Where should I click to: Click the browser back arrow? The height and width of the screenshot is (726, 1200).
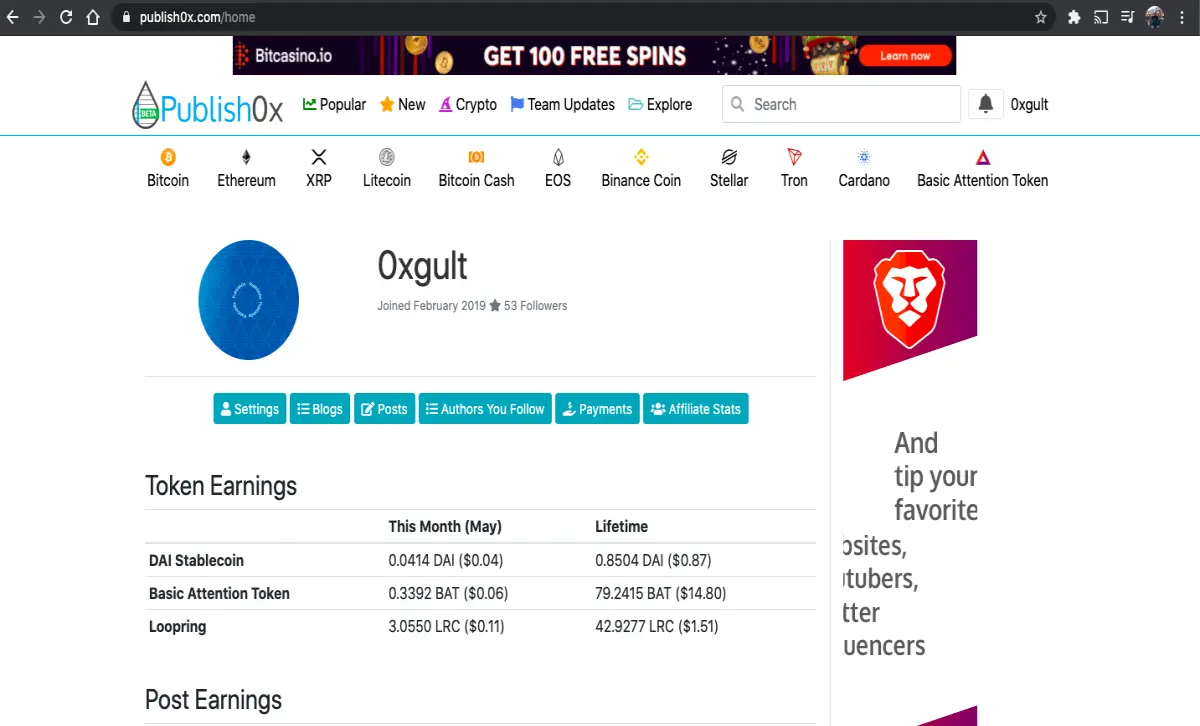pyautogui.click(x=13, y=17)
